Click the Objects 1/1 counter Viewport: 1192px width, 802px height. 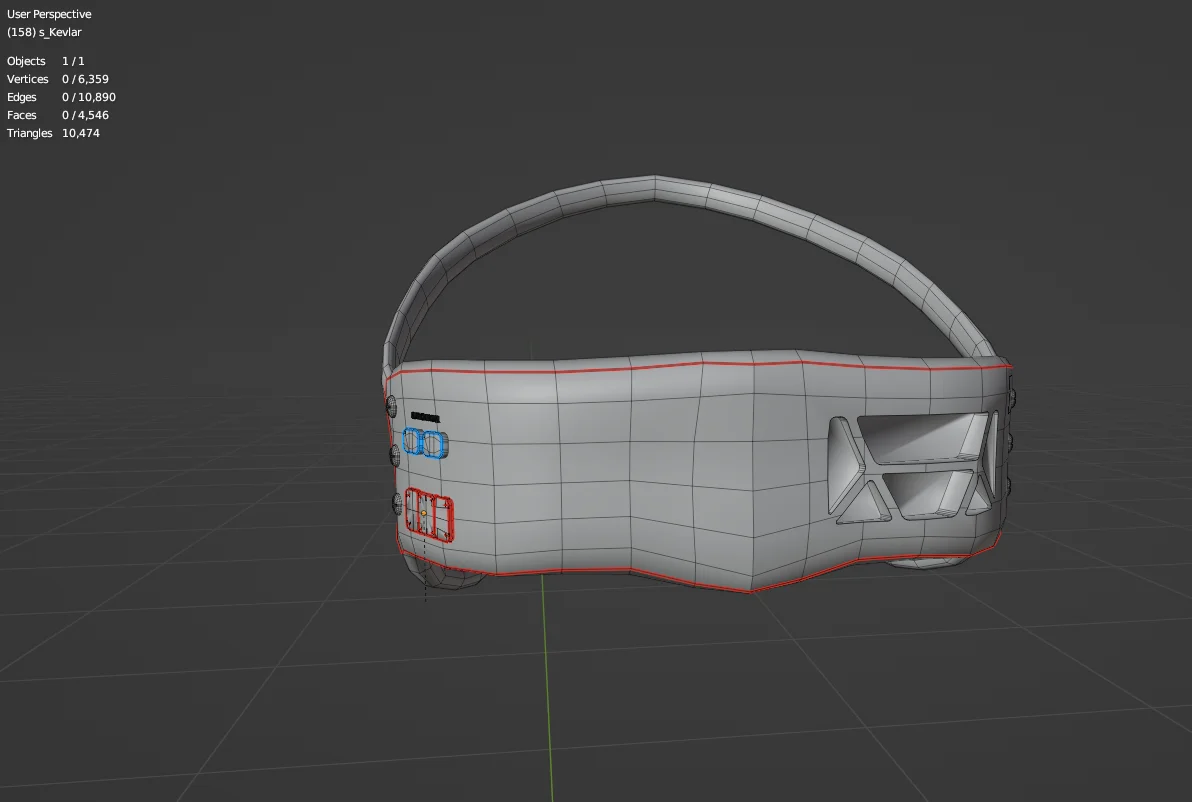click(47, 61)
